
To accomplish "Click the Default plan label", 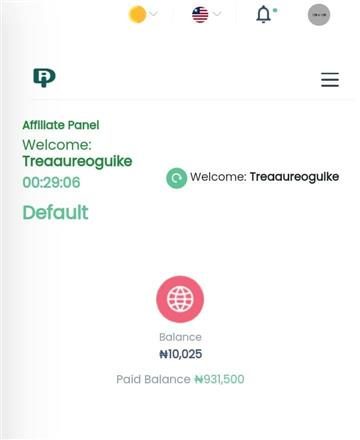I will coord(55,212).
